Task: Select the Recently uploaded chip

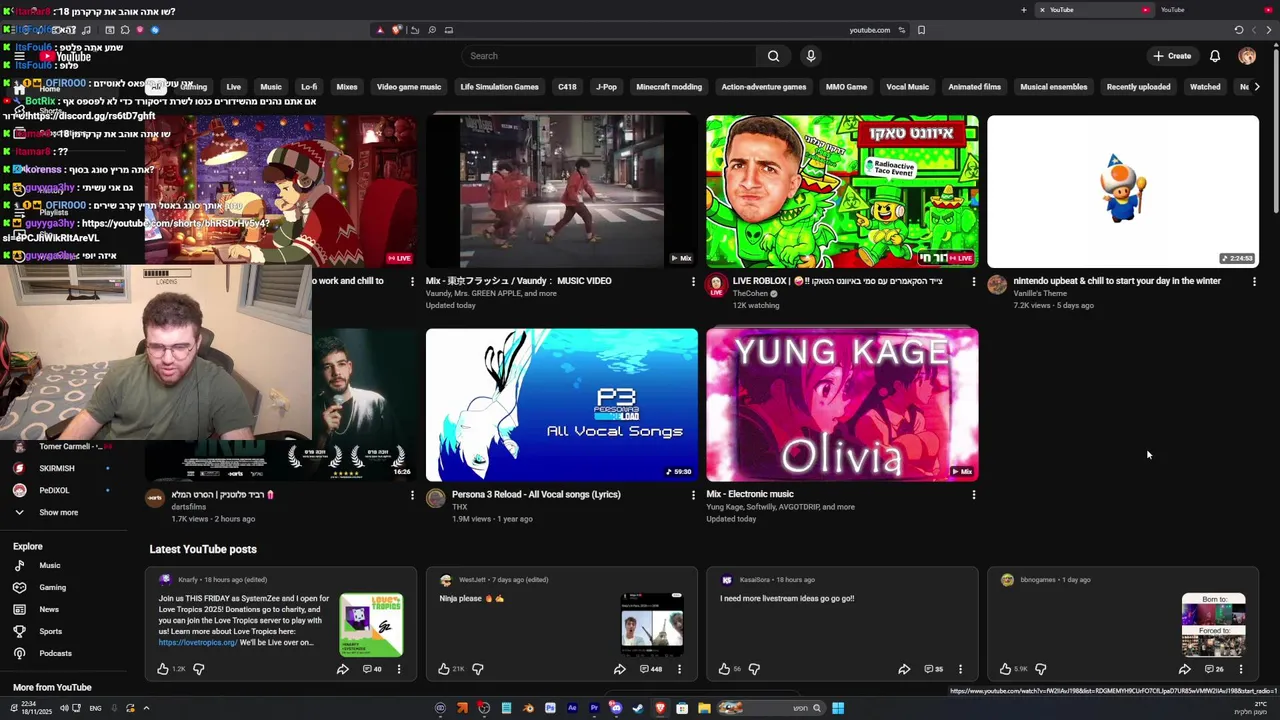Action: click(x=1138, y=87)
